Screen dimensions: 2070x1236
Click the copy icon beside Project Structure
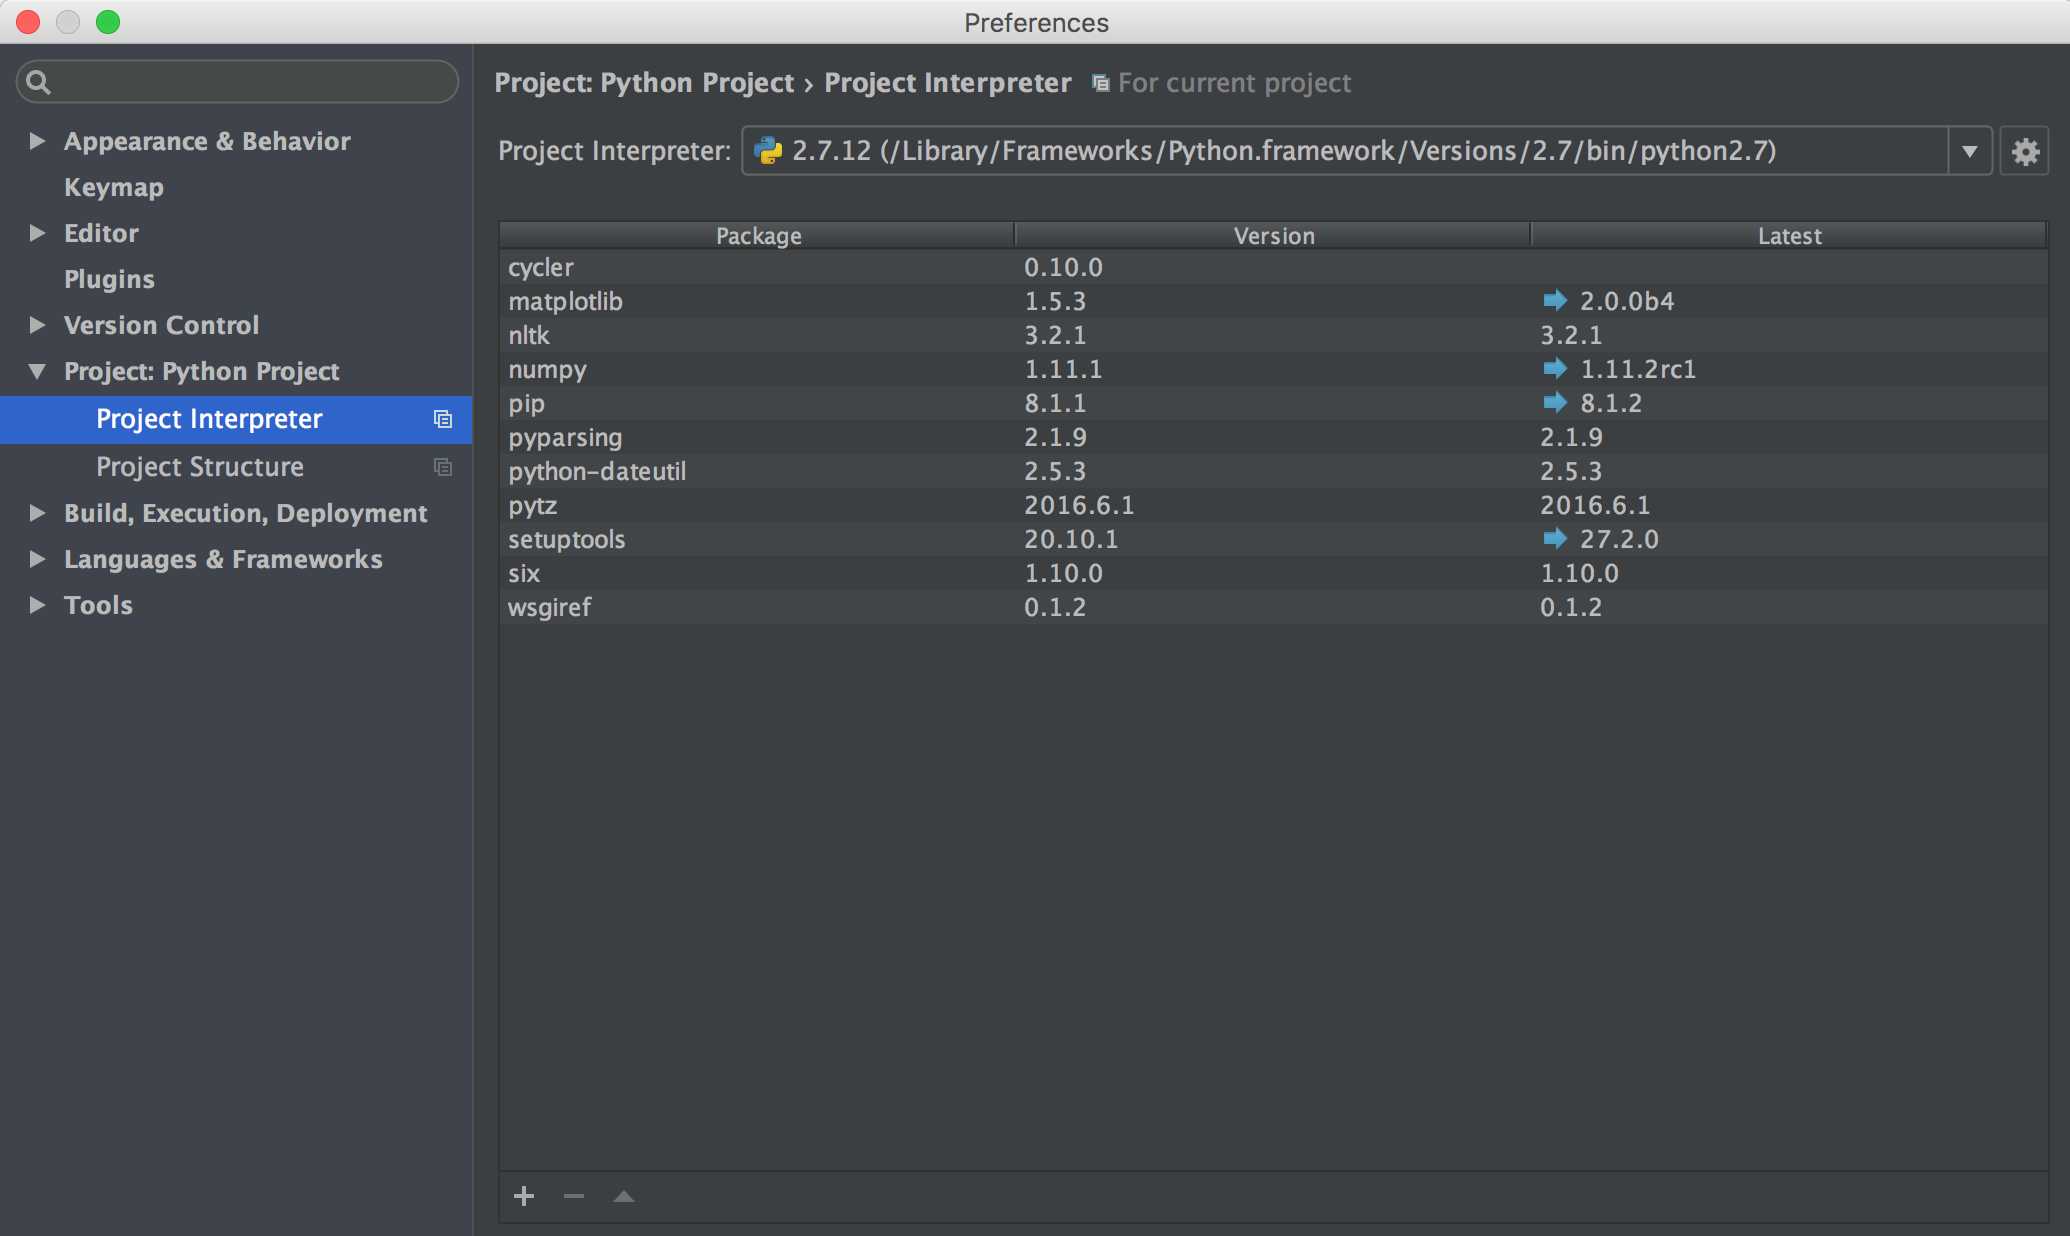[x=443, y=467]
